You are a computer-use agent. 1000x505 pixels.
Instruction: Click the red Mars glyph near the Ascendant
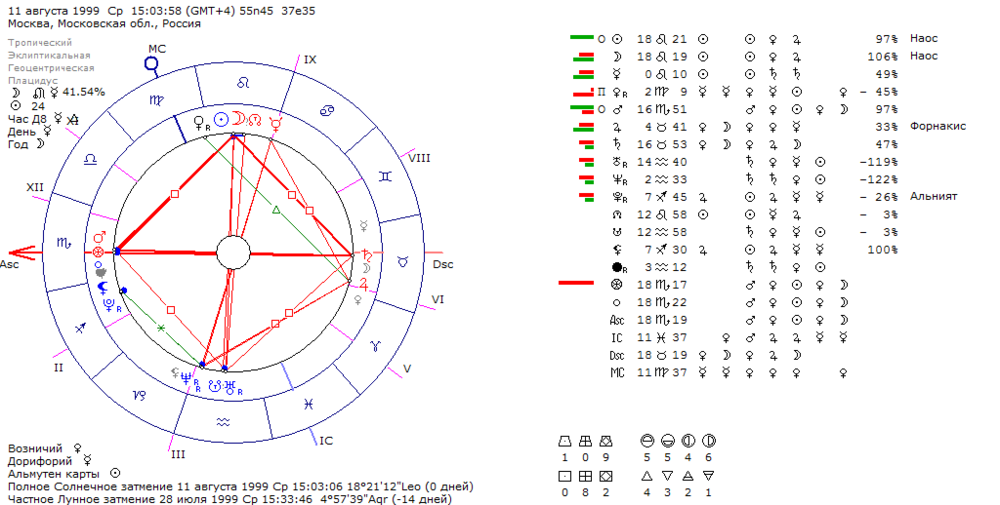99,239
